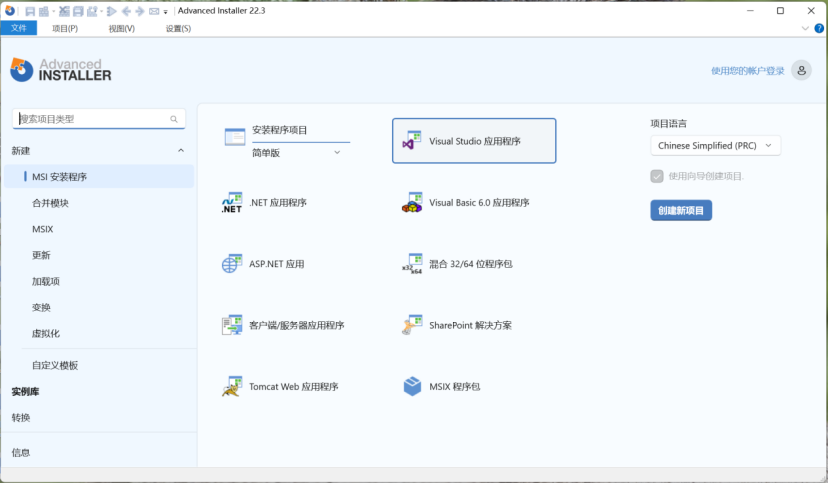Click the envelope feedback icon in toolbar
Screen dimensions: 828x483
click(154, 11)
